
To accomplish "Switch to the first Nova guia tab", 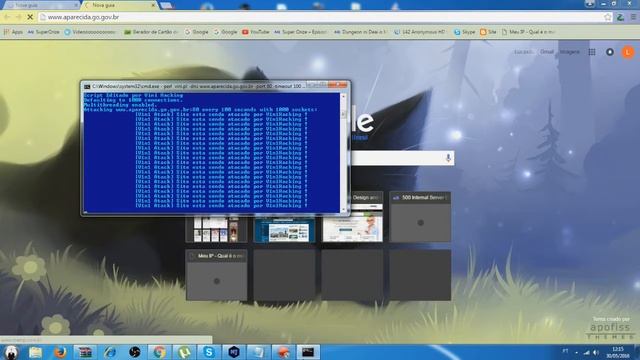I will 41,5.
